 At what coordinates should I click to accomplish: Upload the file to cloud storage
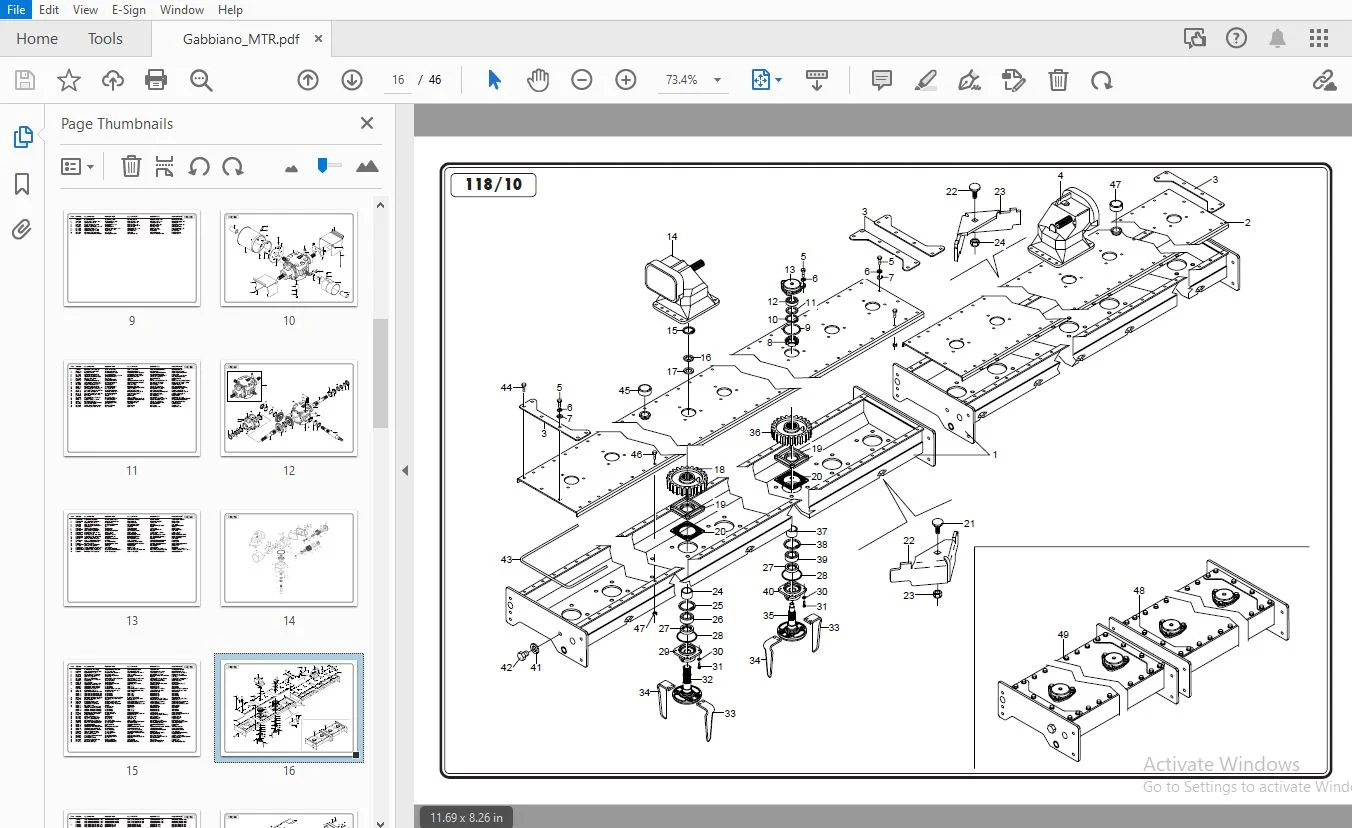pos(113,80)
